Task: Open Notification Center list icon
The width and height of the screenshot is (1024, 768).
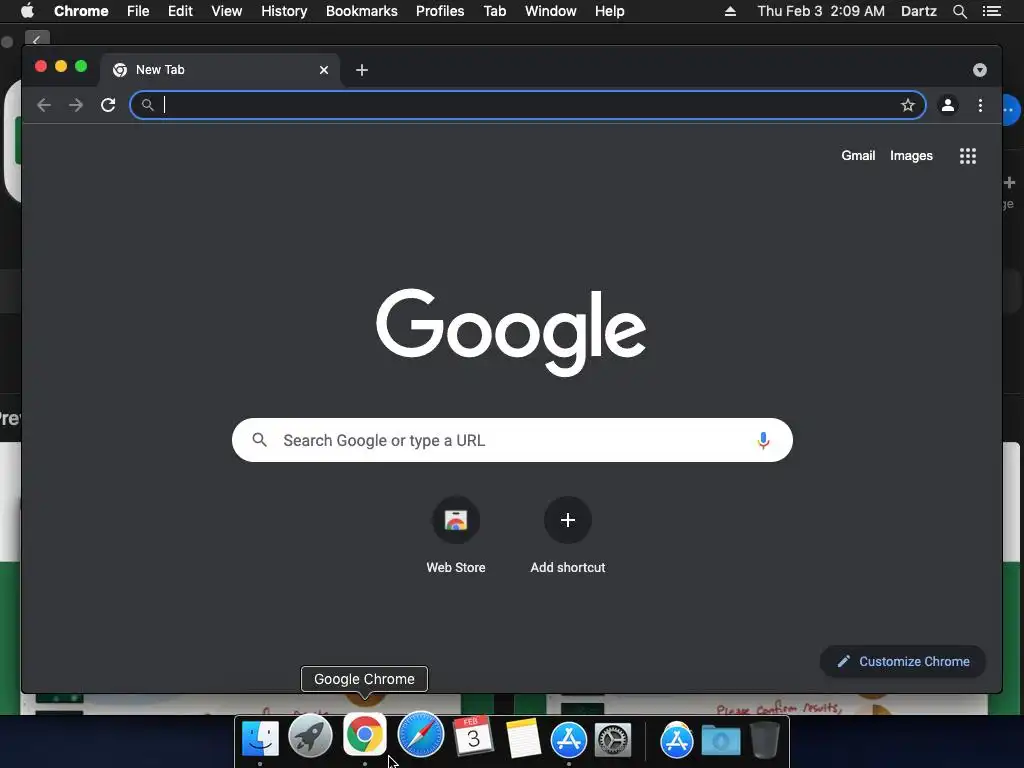Action: pyautogui.click(x=992, y=11)
